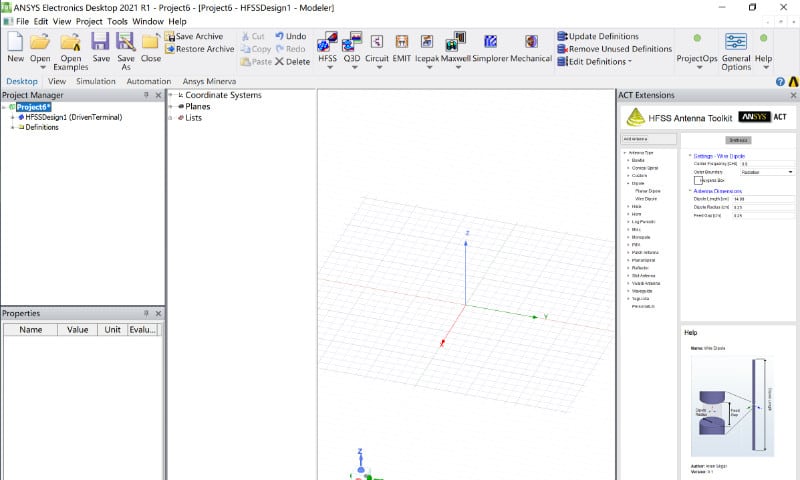The width and height of the screenshot is (800, 480).
Task: Open Examples folder icon
Action: point(70,42)
